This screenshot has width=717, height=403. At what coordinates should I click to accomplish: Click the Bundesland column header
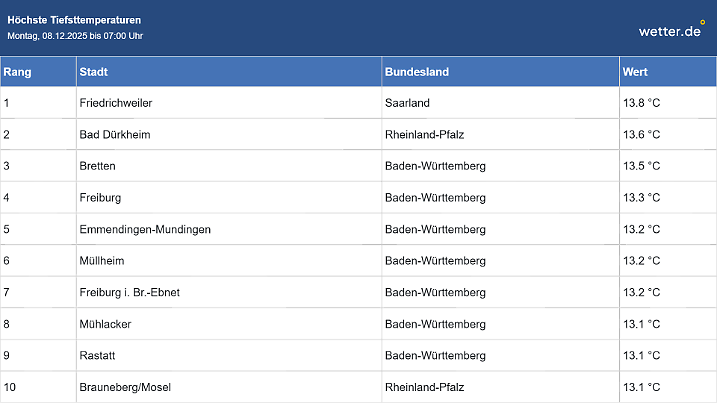416,72
